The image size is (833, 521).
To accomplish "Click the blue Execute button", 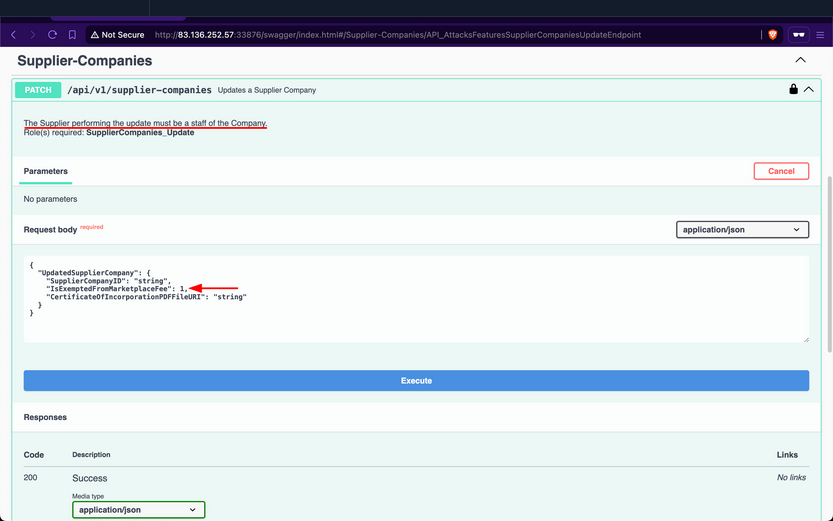I will 416,380.
